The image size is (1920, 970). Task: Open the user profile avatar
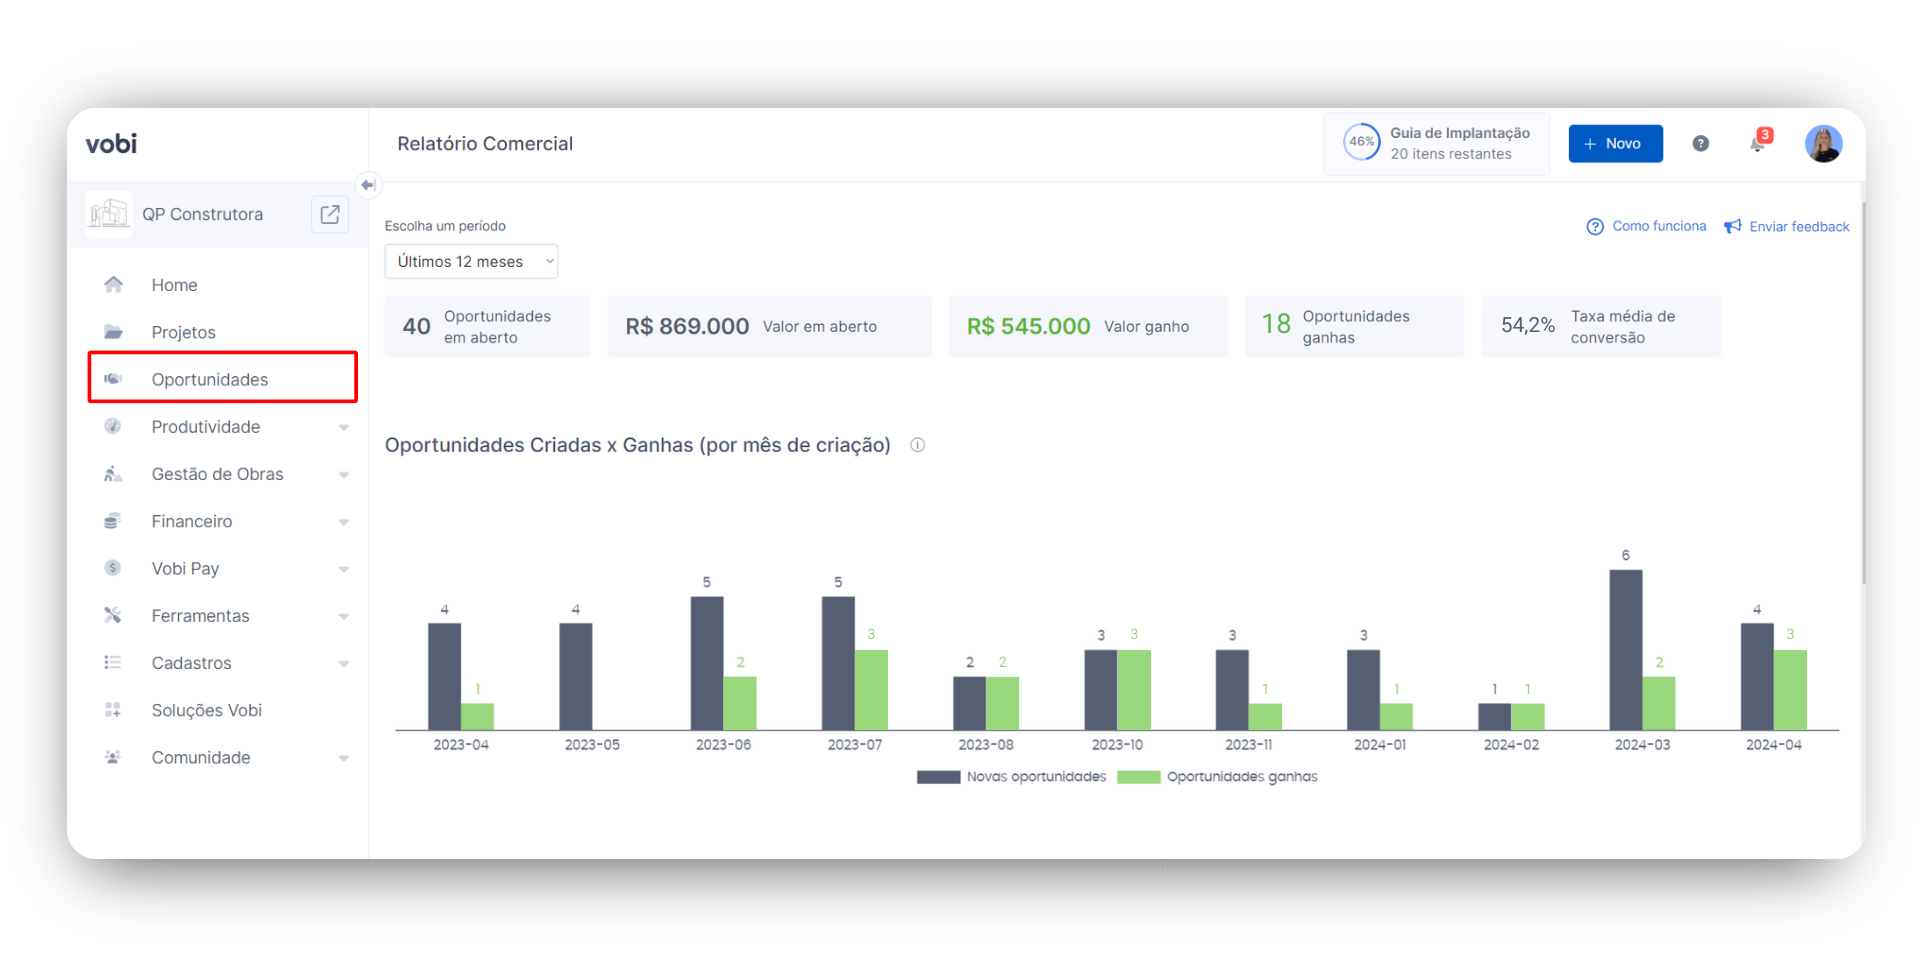tap(1823, 144)
